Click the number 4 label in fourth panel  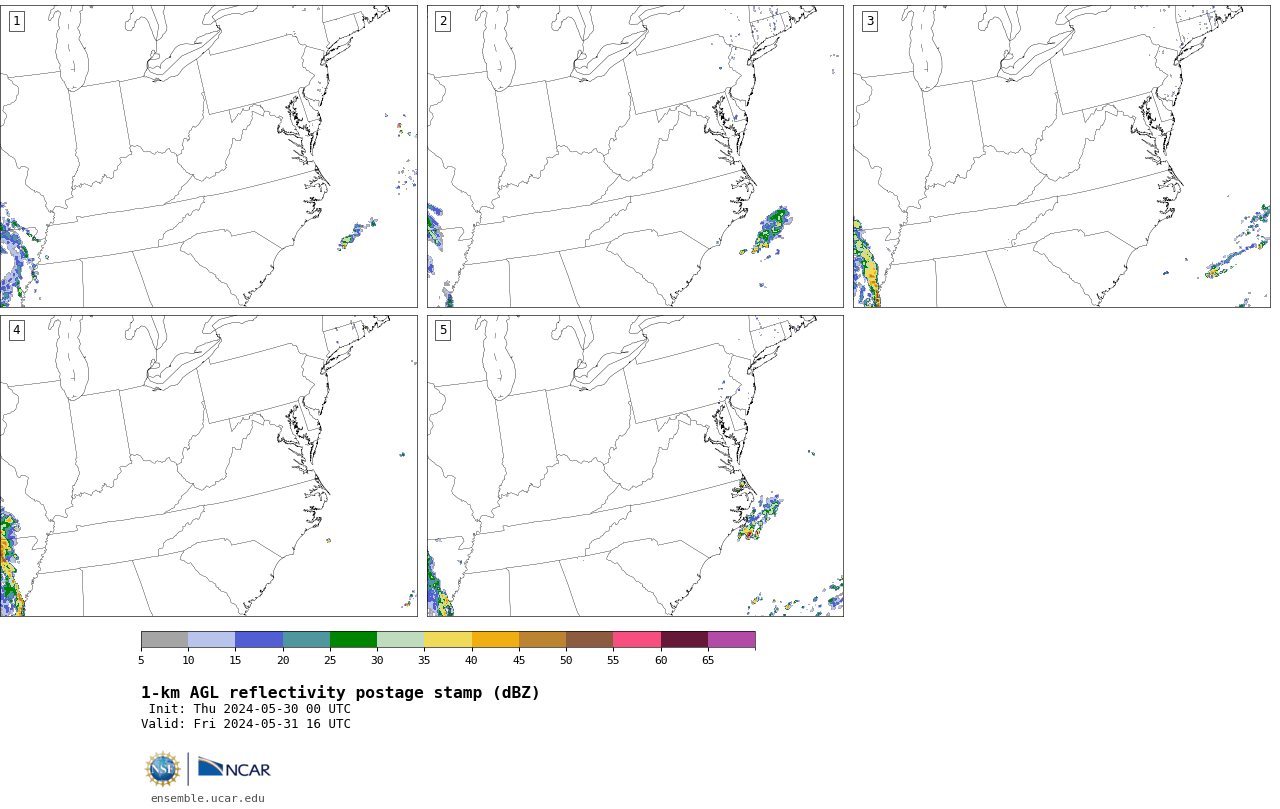tap(16, 330)
